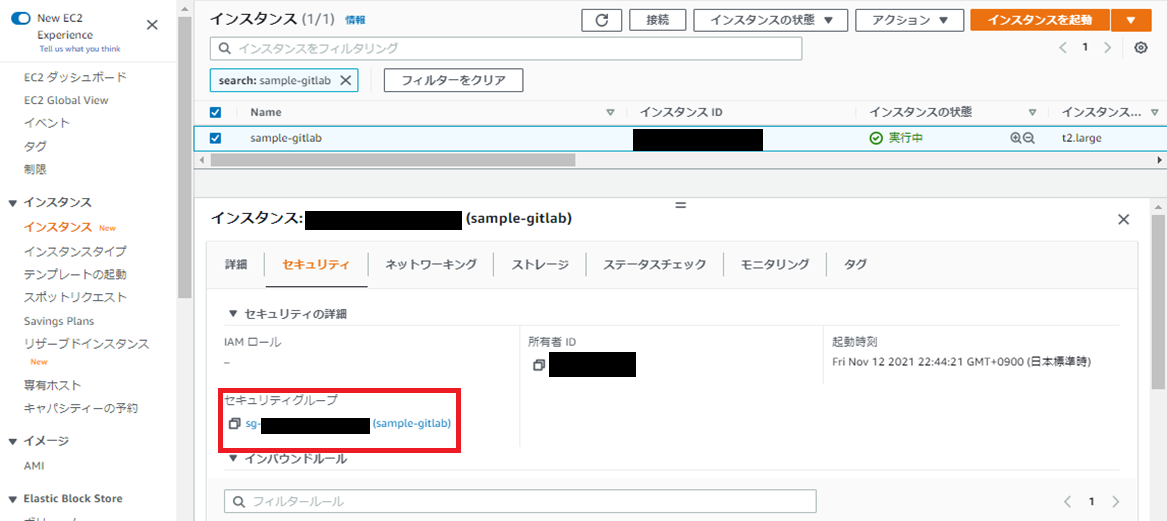The image size is (1167, 521).
Task: Collapse the インバウンドルール section
Action: 233,458
